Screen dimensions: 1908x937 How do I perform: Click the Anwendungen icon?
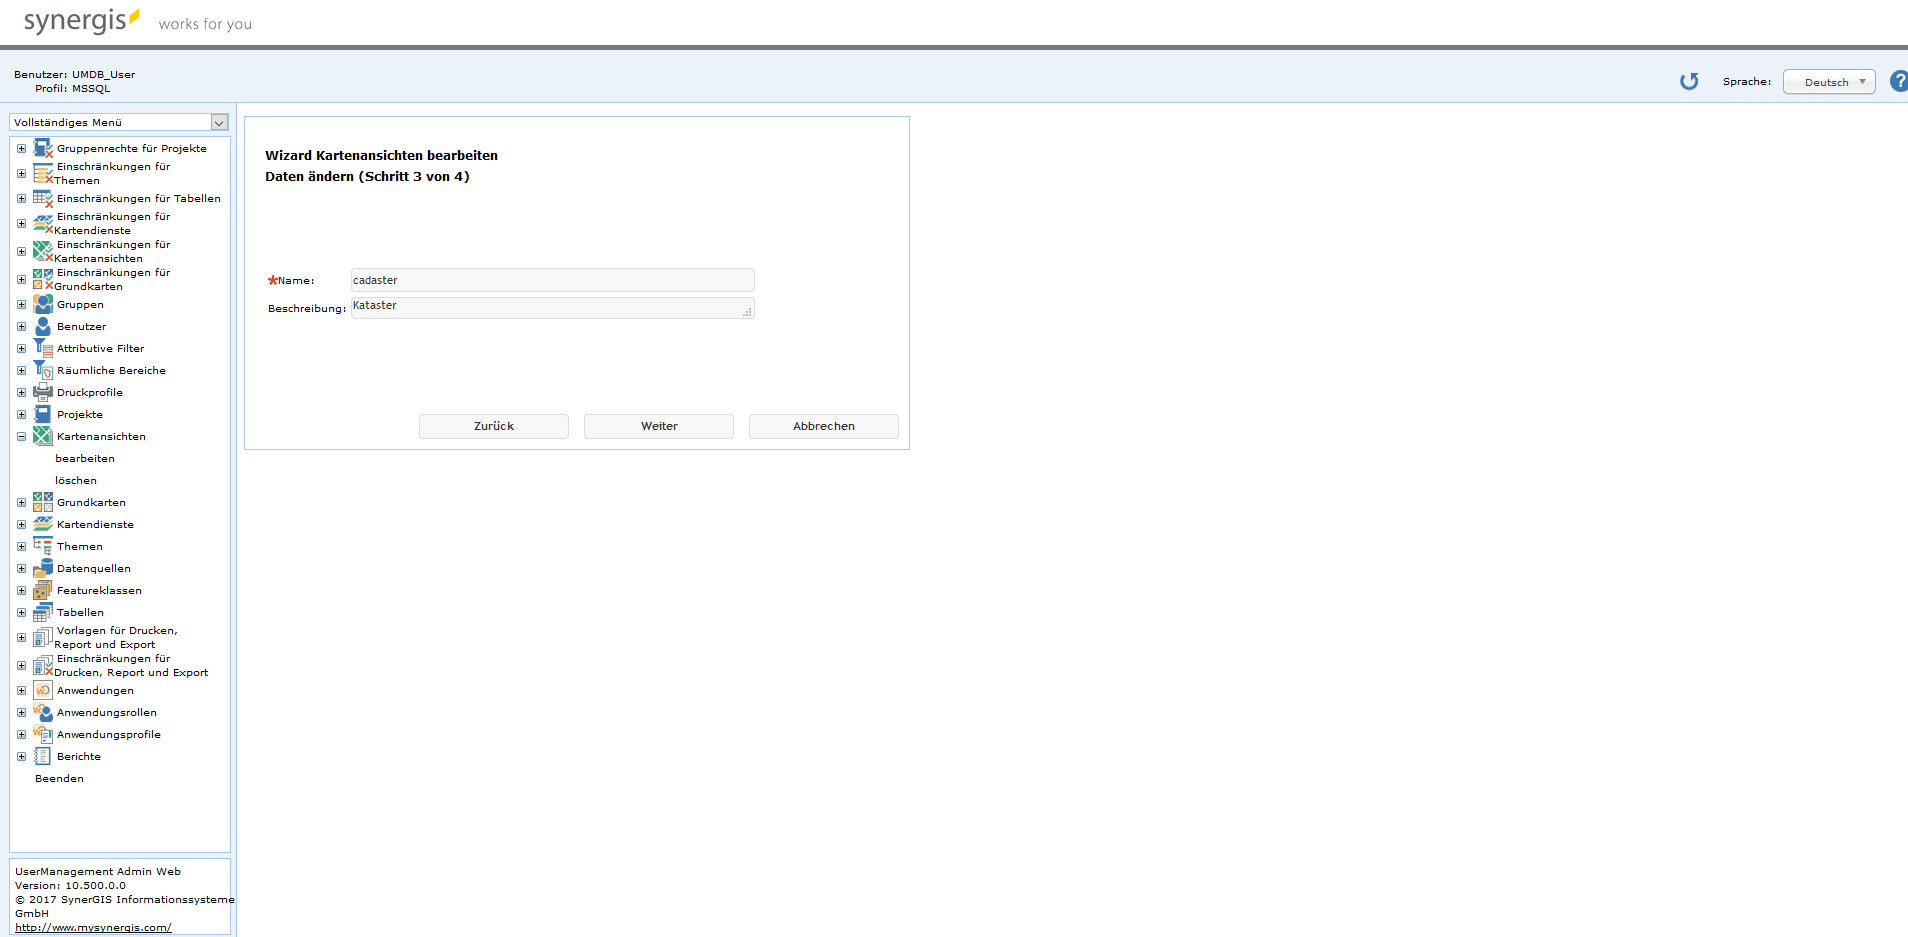pyautogui.click(x=43, y=690)
